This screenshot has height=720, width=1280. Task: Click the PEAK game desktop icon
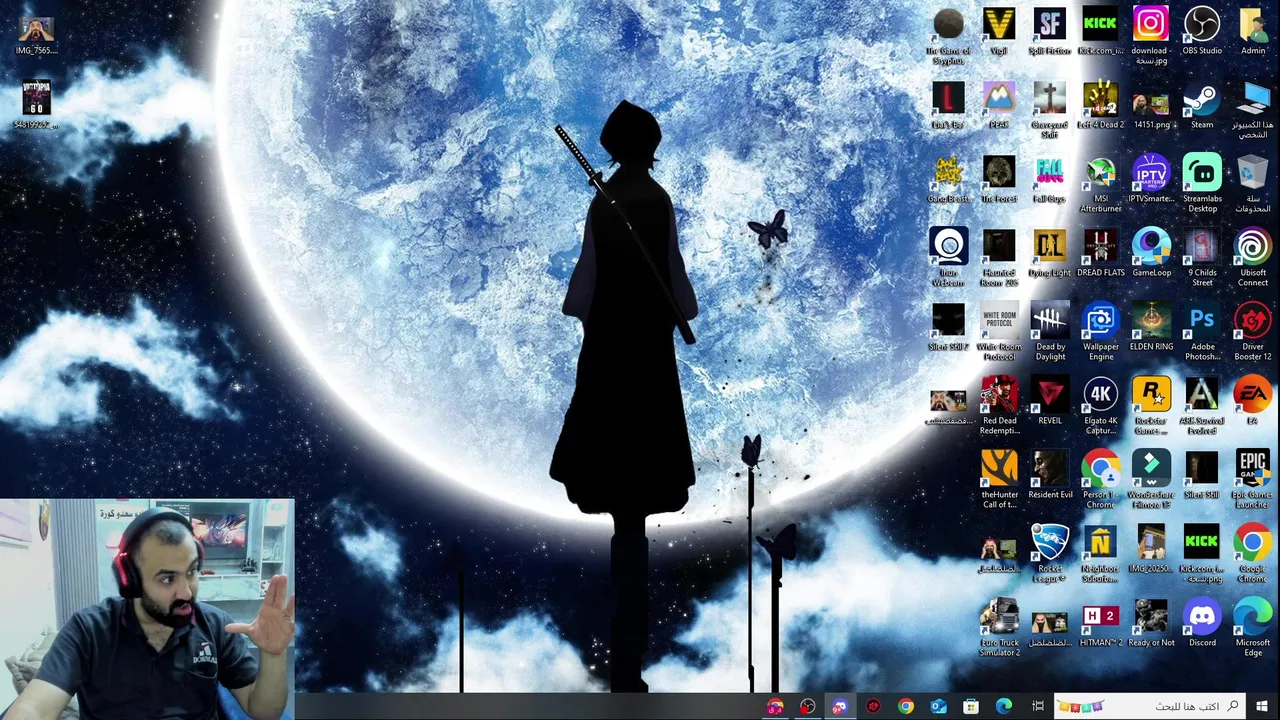(999, 105)
